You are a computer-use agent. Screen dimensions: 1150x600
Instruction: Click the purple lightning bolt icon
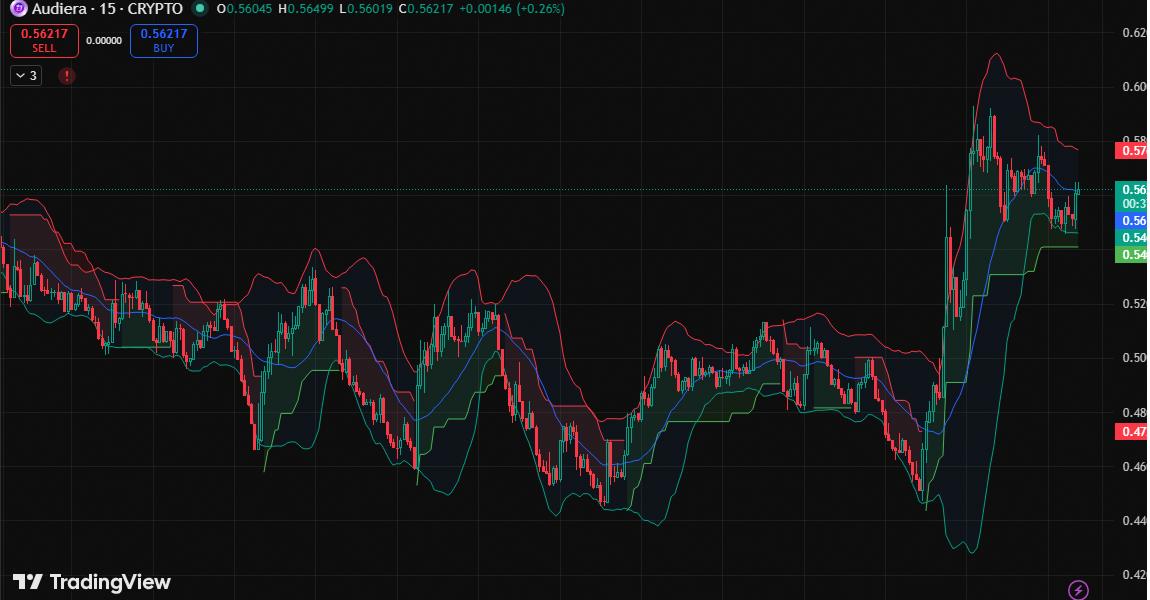(x=1078, y=589)
